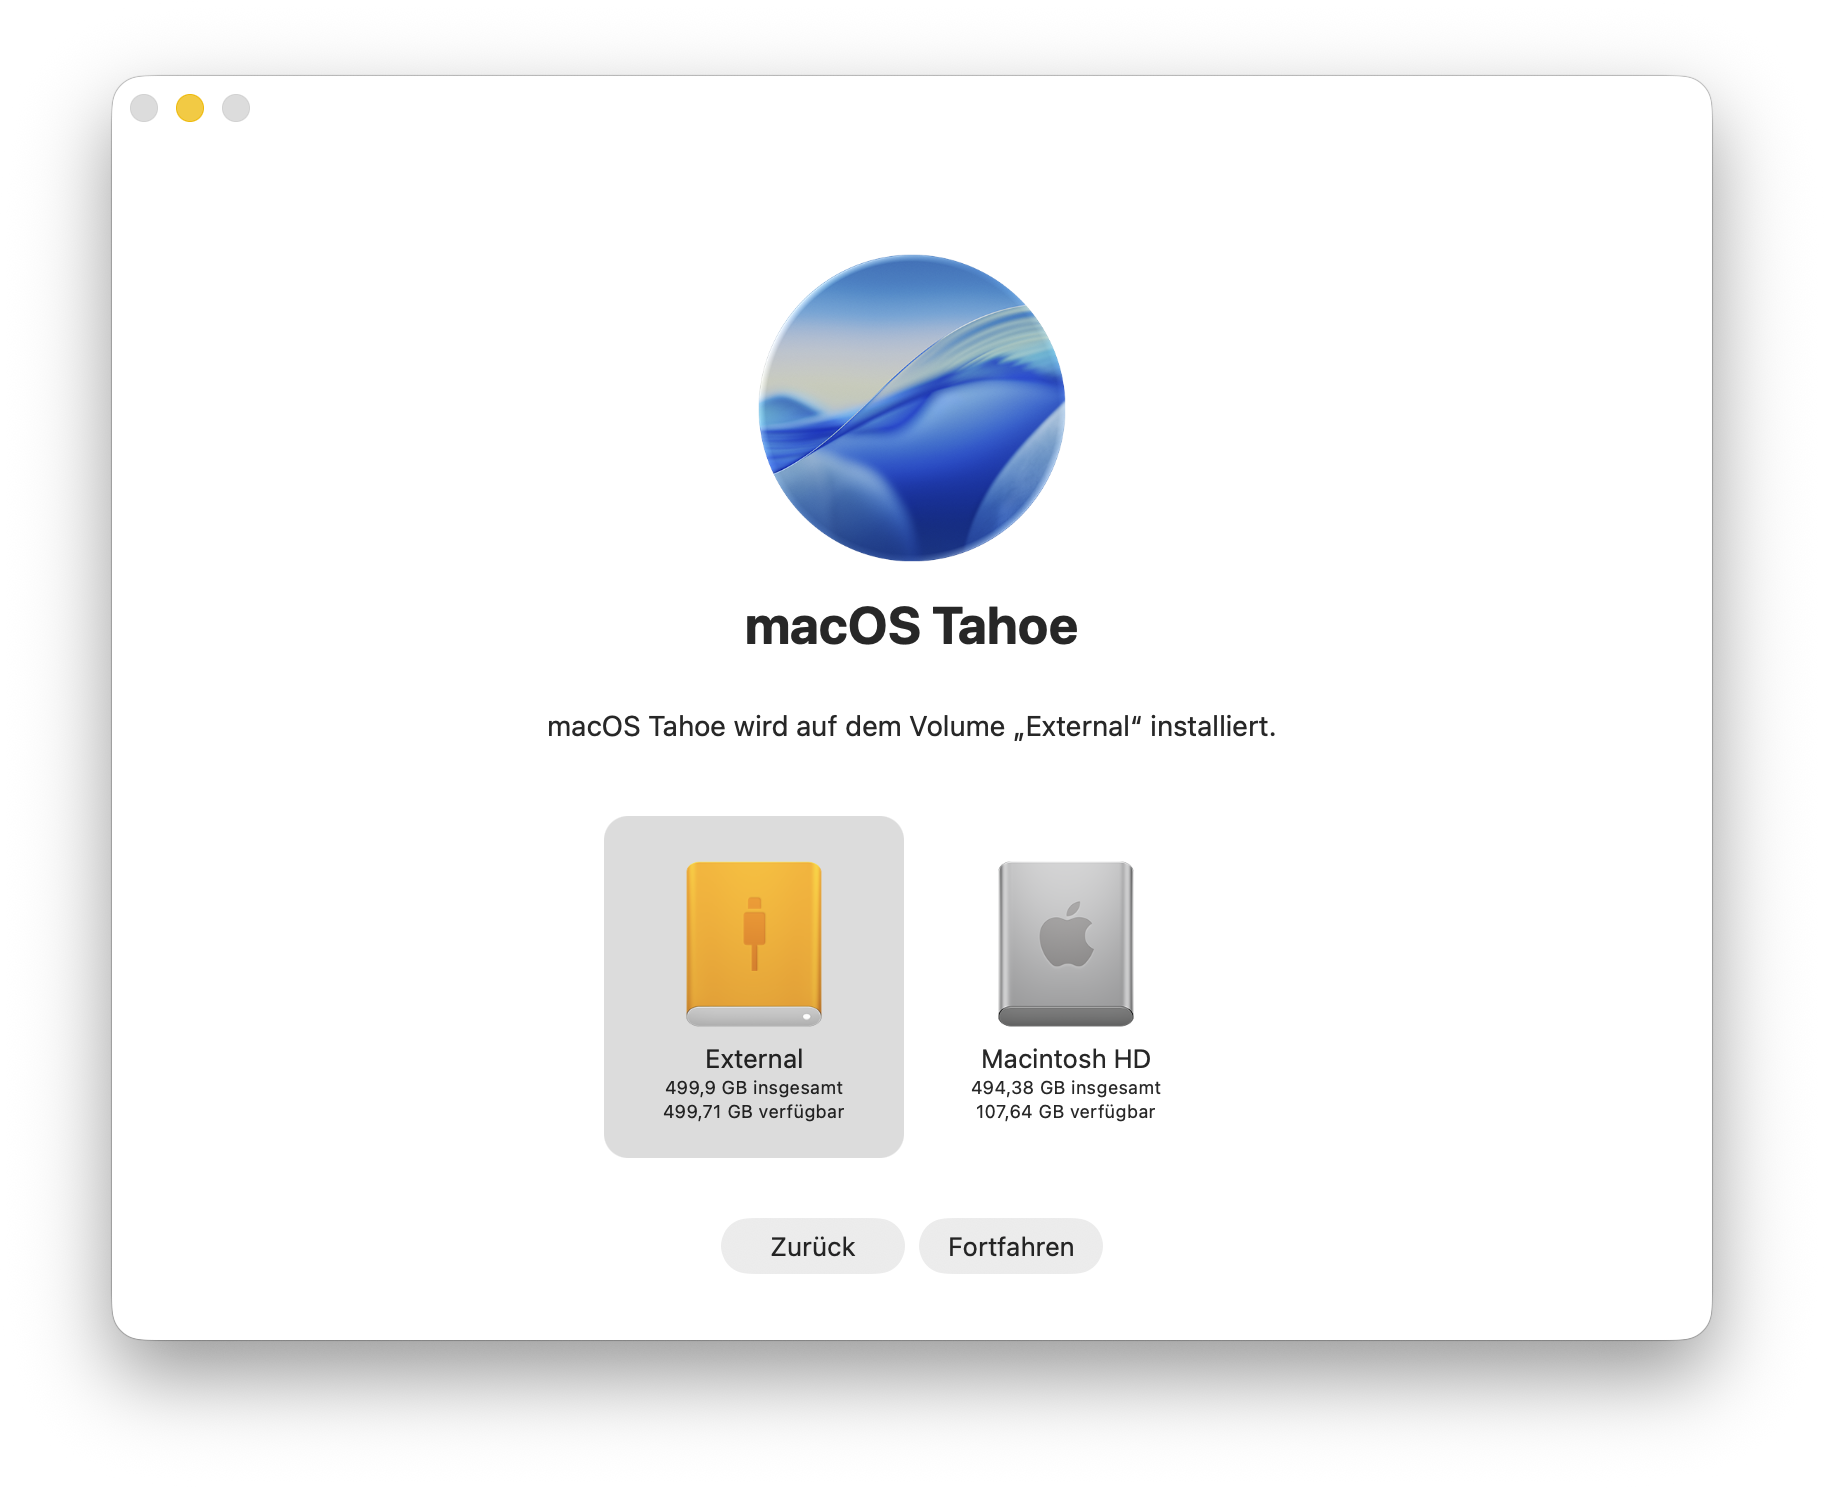Click the macOS Tahoe circular logo
This screenshot has width=1824, height=1488.
coord(912,408)
